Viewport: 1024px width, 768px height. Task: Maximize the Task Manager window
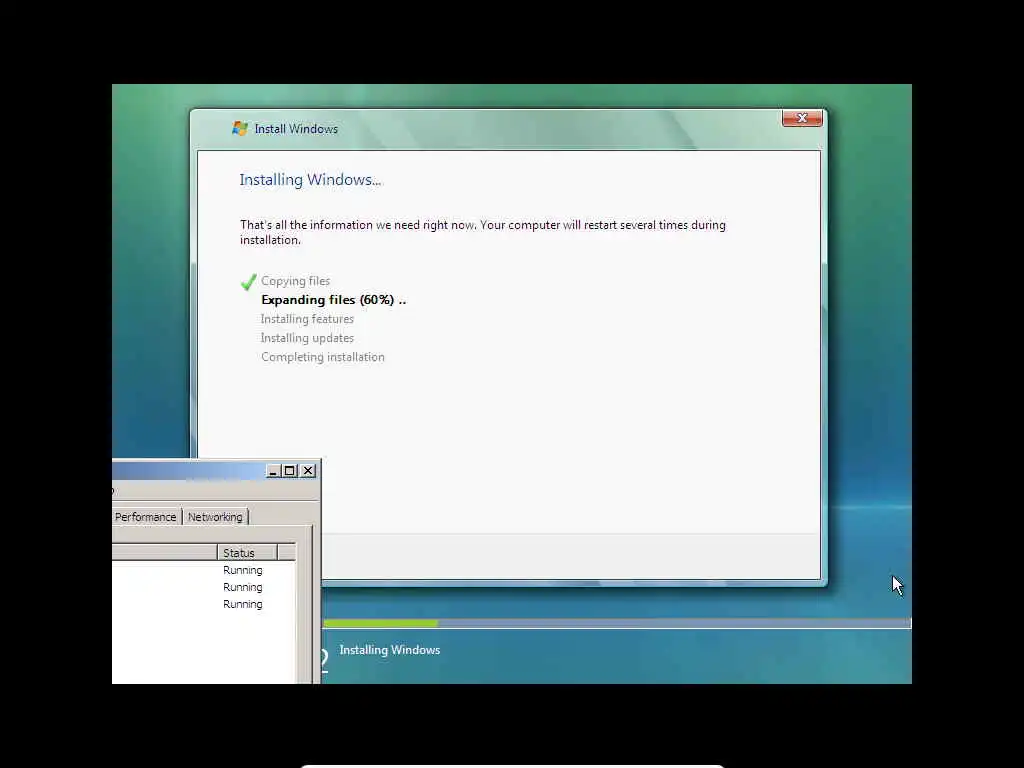coord(290,471)
